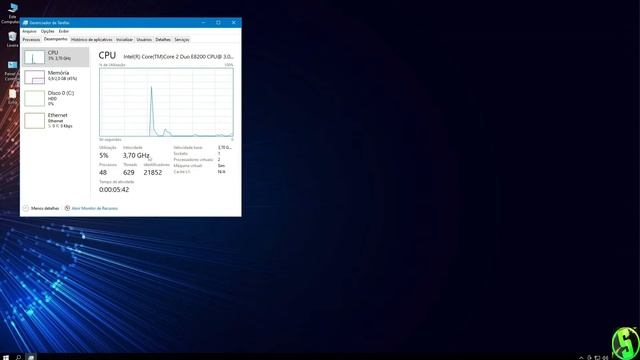
Task: Click the 21852 handles value
Action: [x=153, y=173]
